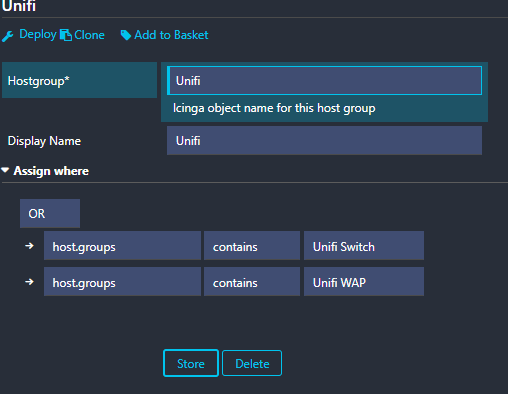Open host.groups dropdown in Unifi Switch row
Screen dimensions: 508x394
pyautogui.click(x=122, y=246)
